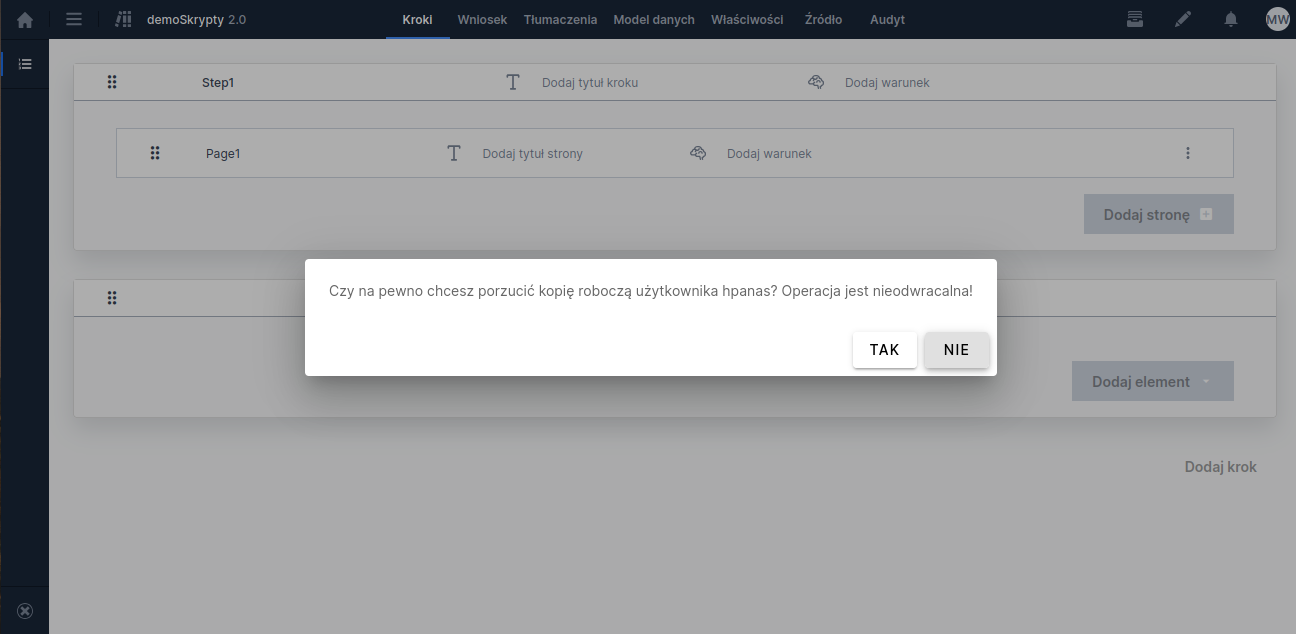Viewport: 1296px width, 634px height.
Task: Click the Page1 drag handle icon
Action: point(155,153)
